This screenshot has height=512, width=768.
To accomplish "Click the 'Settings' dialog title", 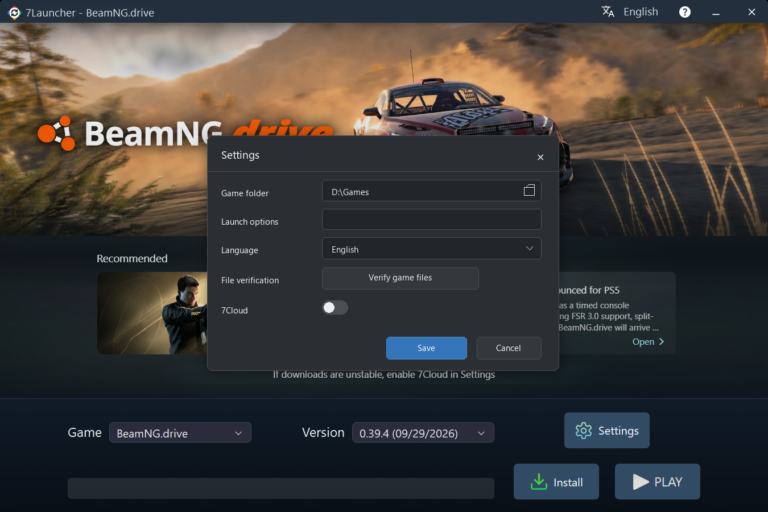I will click(240, 155).
